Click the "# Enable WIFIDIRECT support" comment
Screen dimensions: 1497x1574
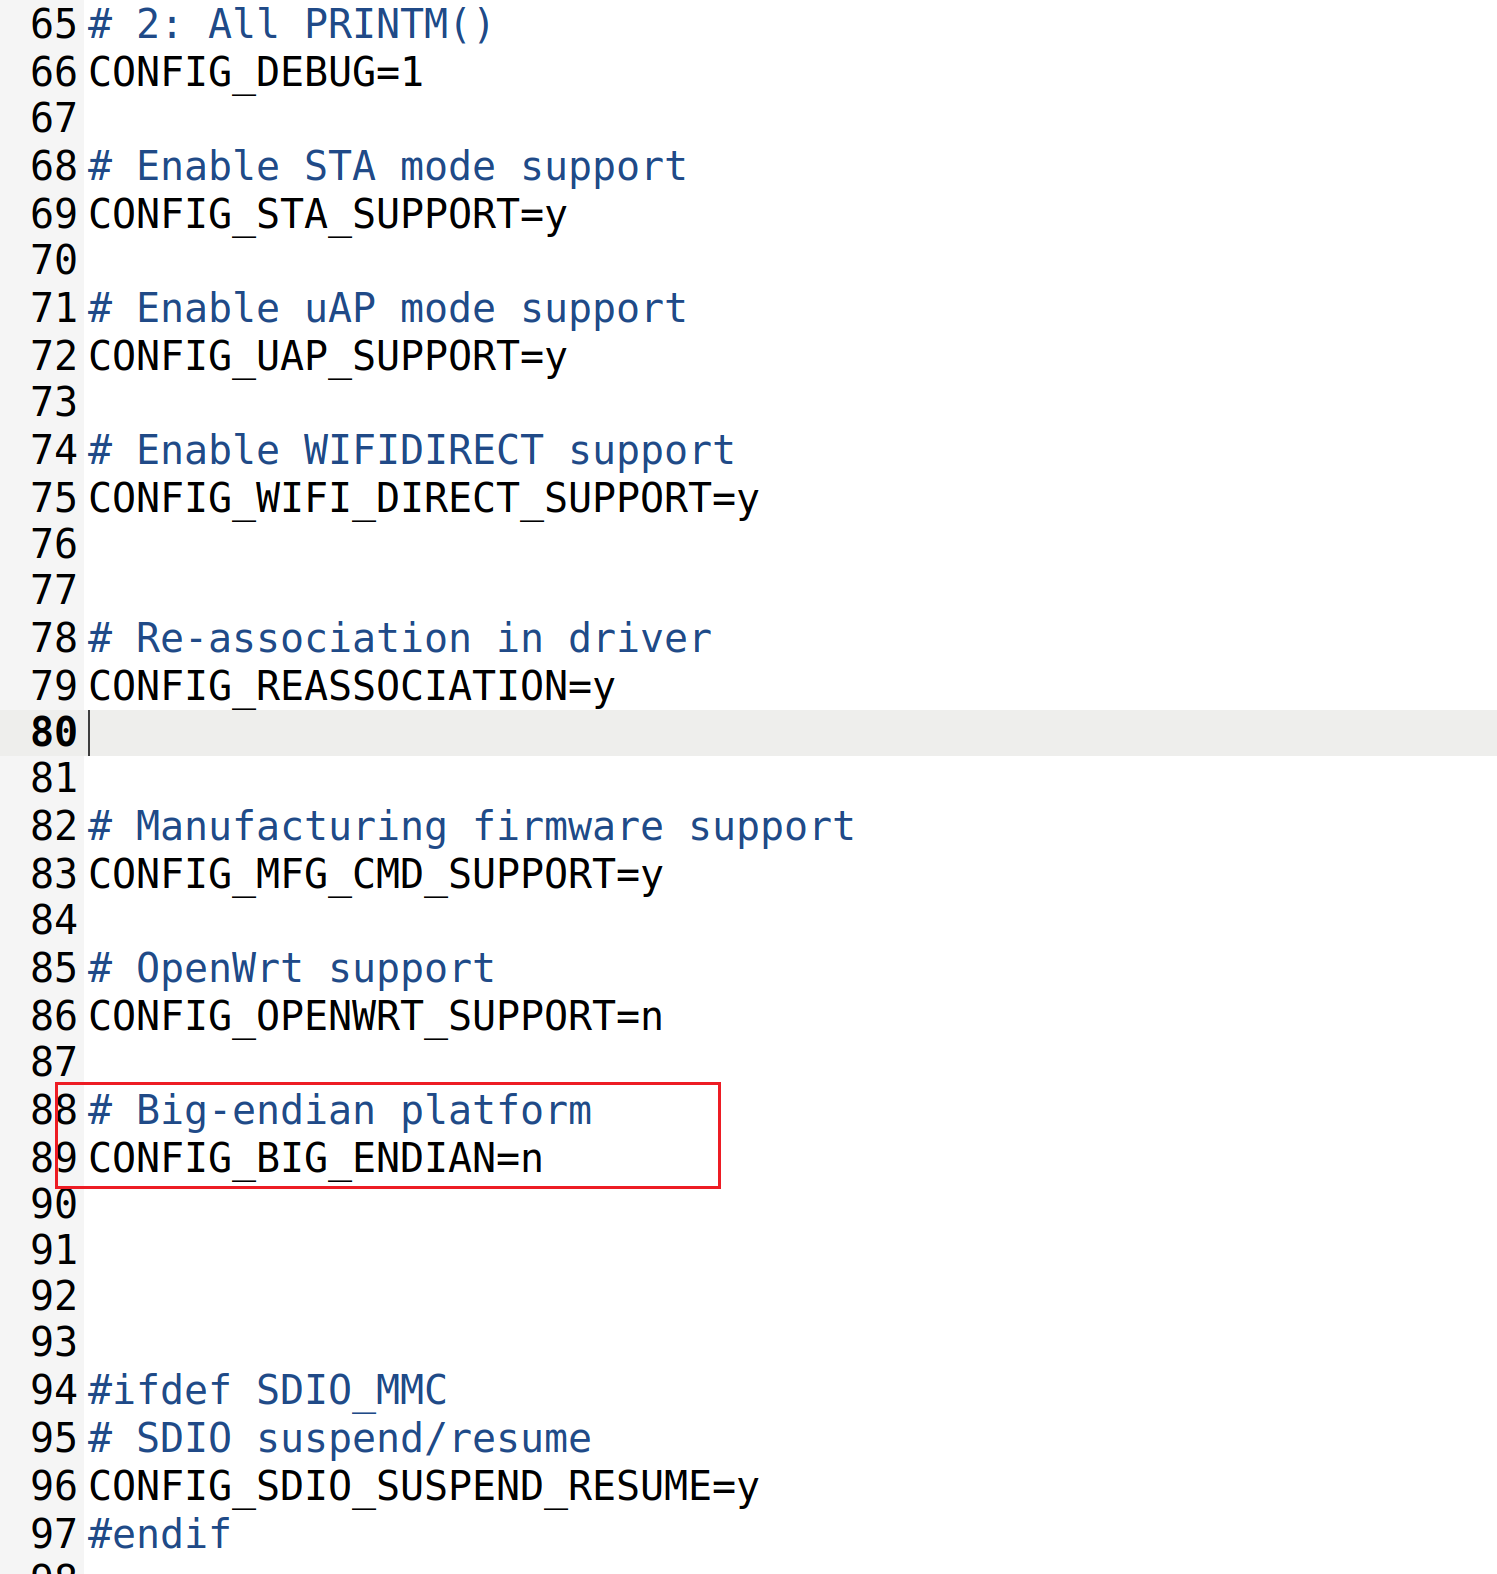click(411, 451)
